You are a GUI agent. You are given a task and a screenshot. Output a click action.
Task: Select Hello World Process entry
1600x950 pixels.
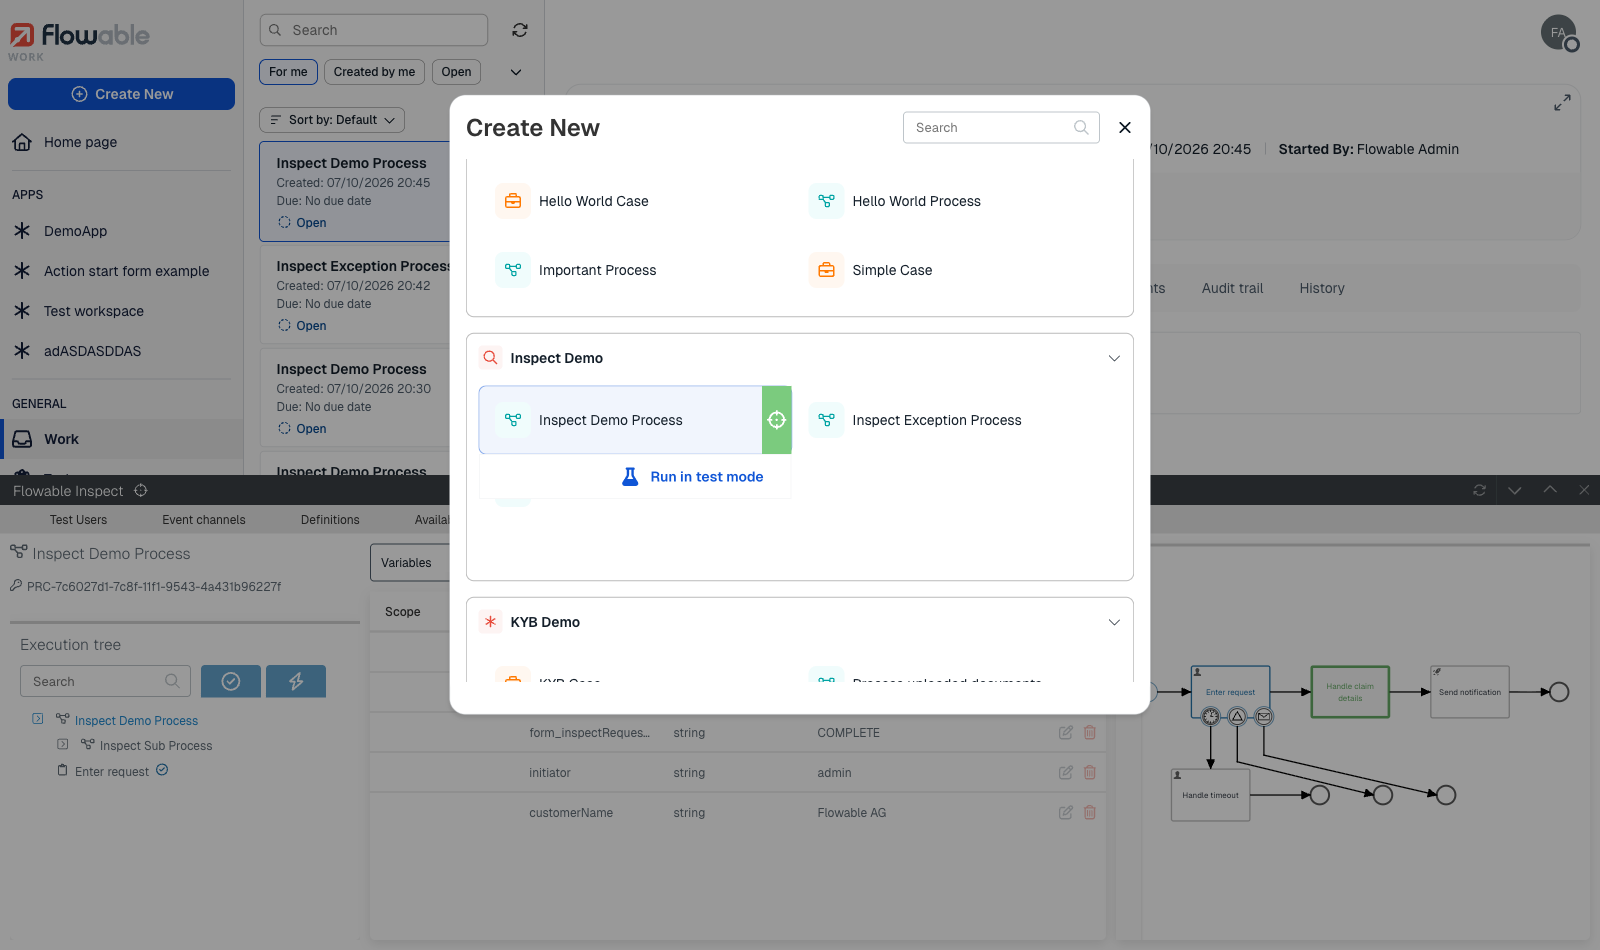[x=916, y=201]
